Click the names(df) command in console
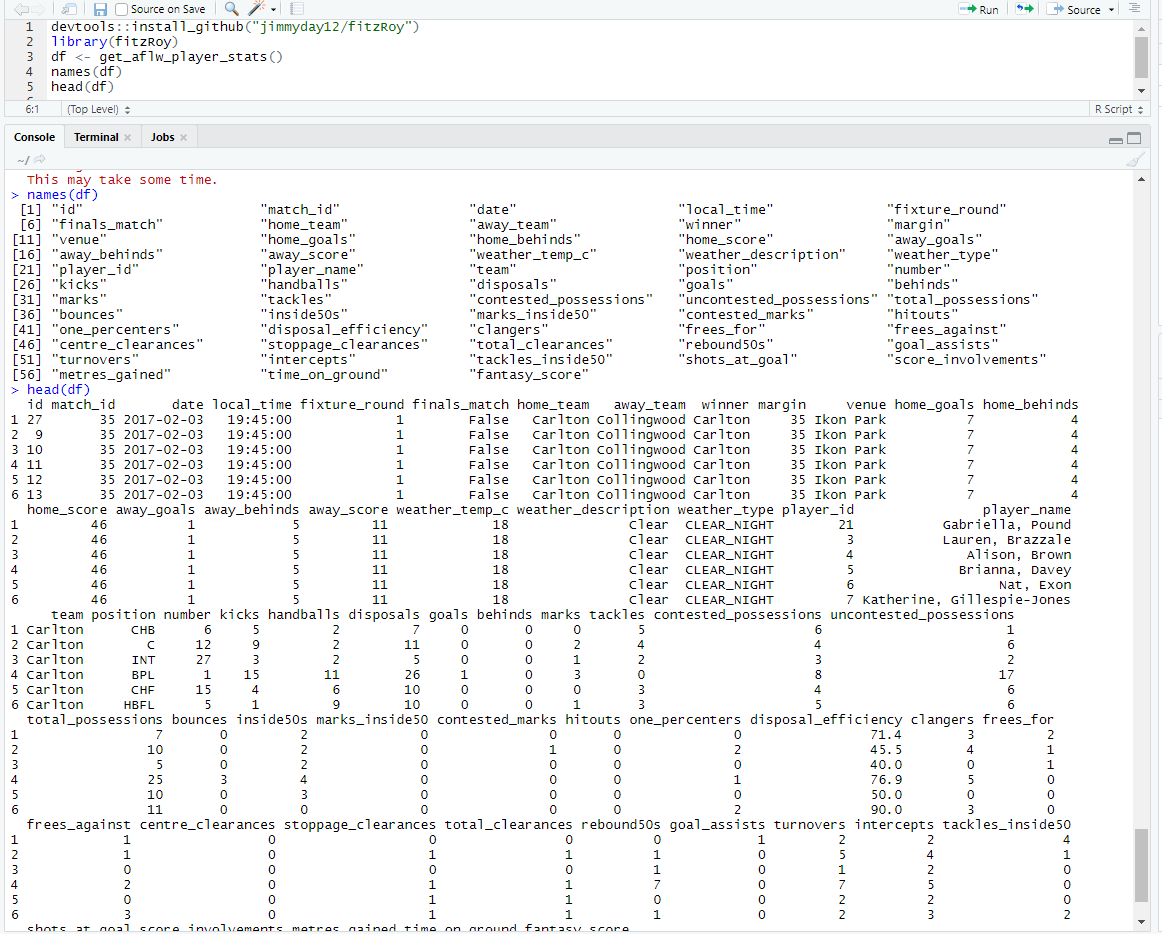The width and height of the screenshot is (1162, 934). (62, 195)
